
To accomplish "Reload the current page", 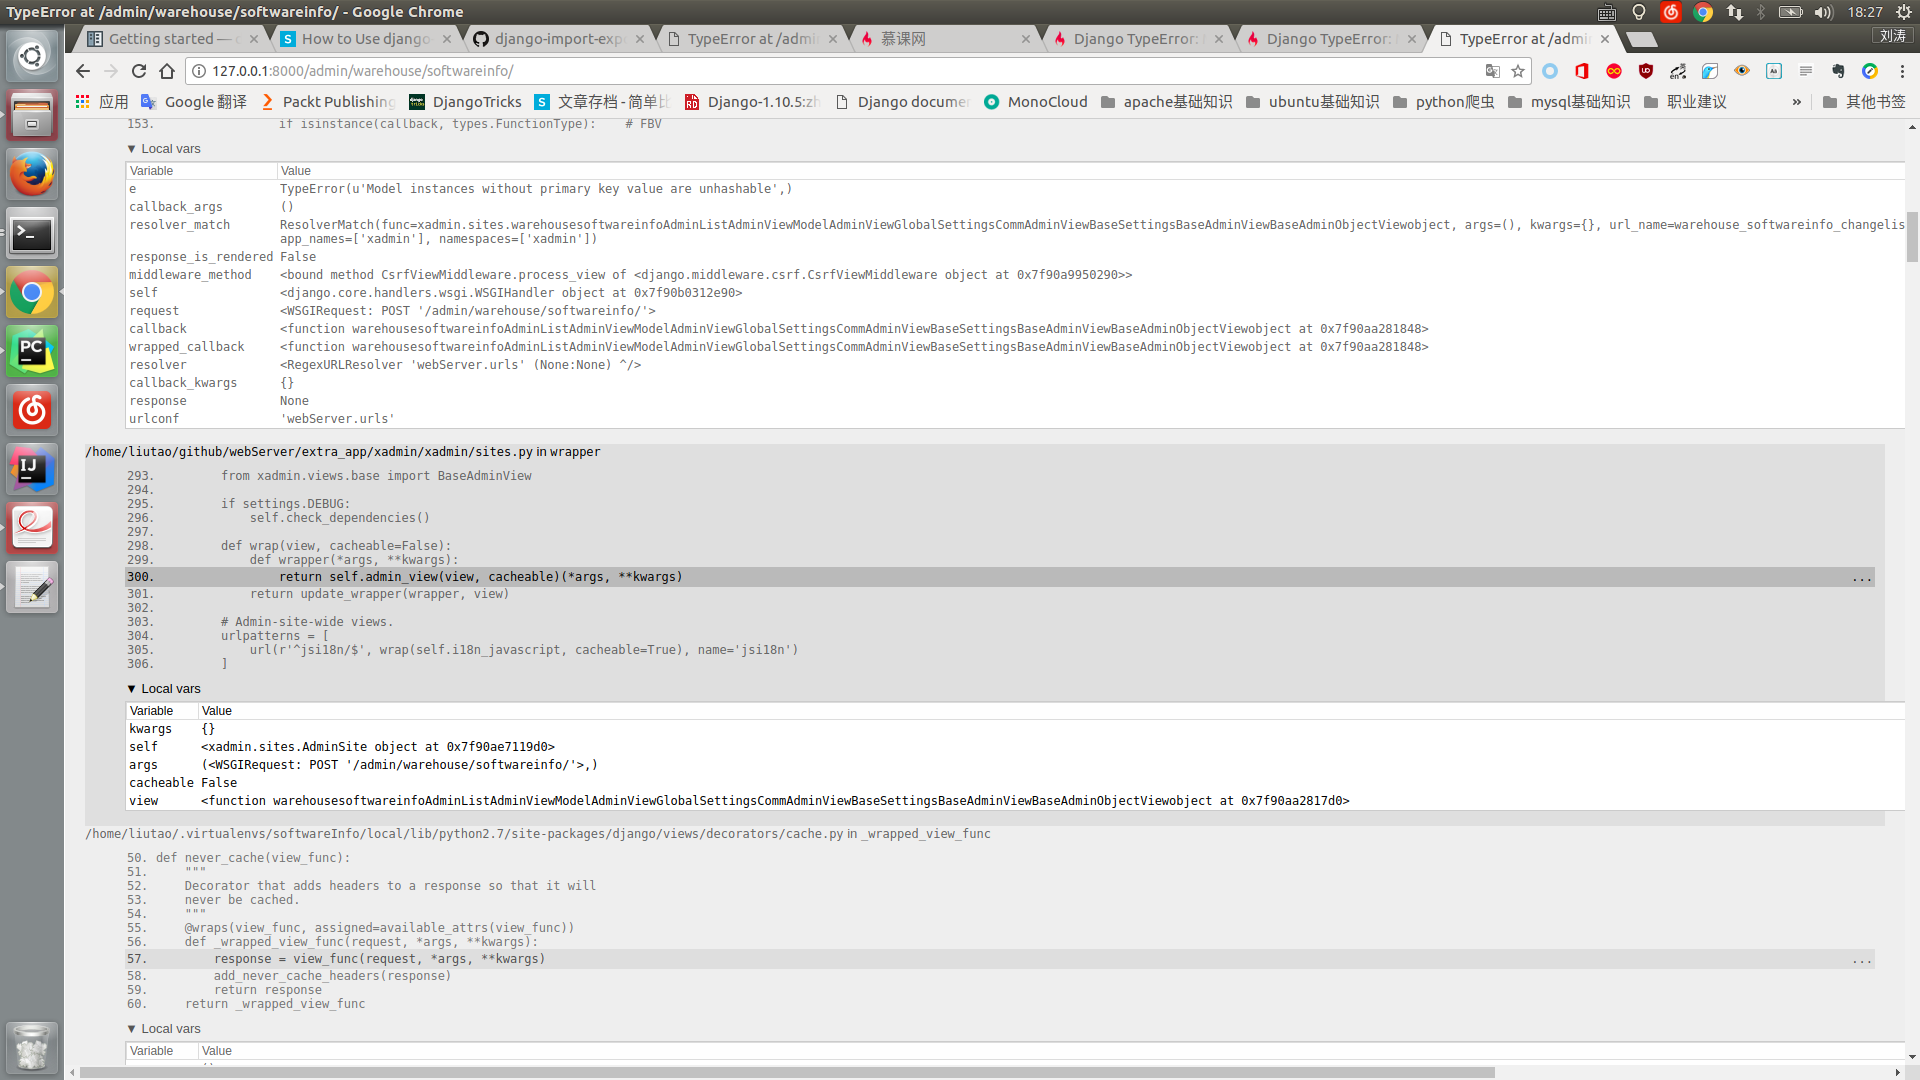I will [x=138, y=71].
